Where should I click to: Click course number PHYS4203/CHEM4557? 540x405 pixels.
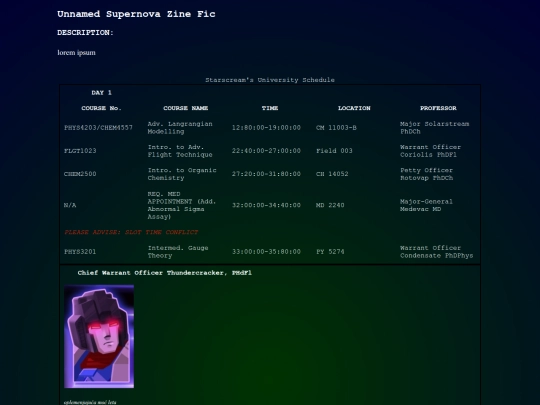pyautogui.click(x=98, y=128)
